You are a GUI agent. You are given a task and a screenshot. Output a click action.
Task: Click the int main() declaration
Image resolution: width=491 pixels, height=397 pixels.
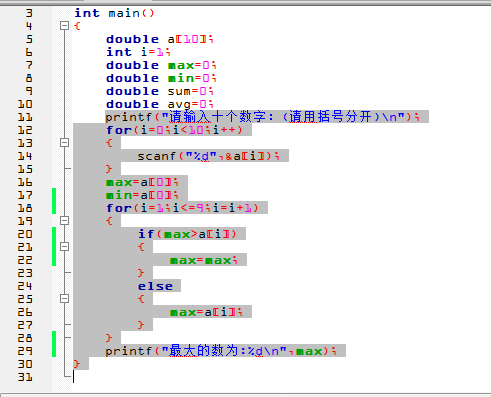pyautogui.click(x=114, y=13)
